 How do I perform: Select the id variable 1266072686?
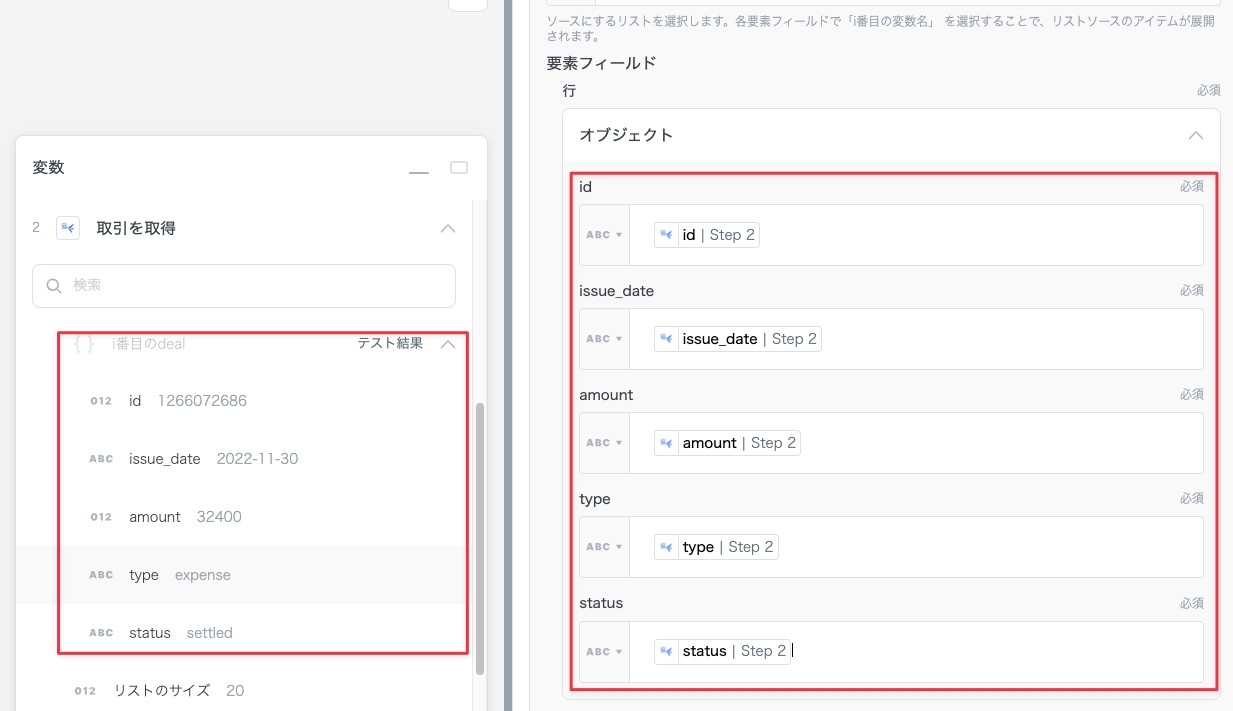click(x=188, y=401)
